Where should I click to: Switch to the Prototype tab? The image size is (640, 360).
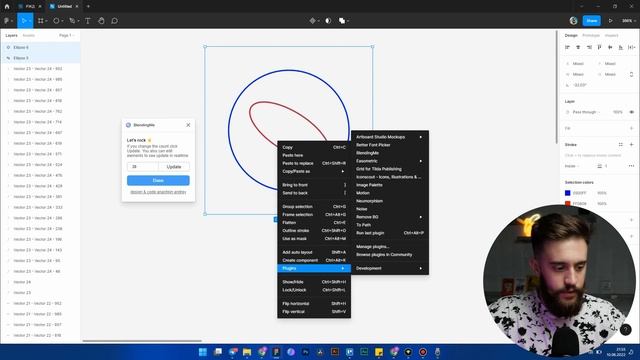pos(591,36)
